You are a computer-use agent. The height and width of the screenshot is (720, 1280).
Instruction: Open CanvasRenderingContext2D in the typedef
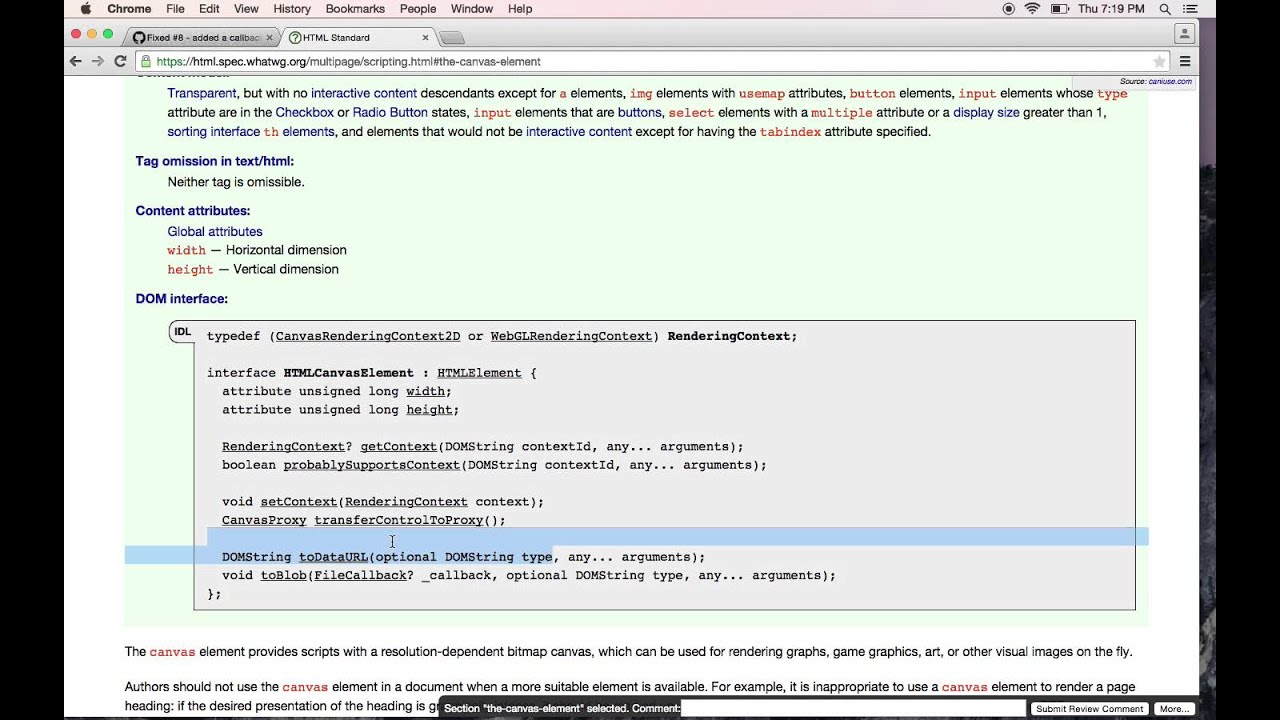[x=368, y=336]
